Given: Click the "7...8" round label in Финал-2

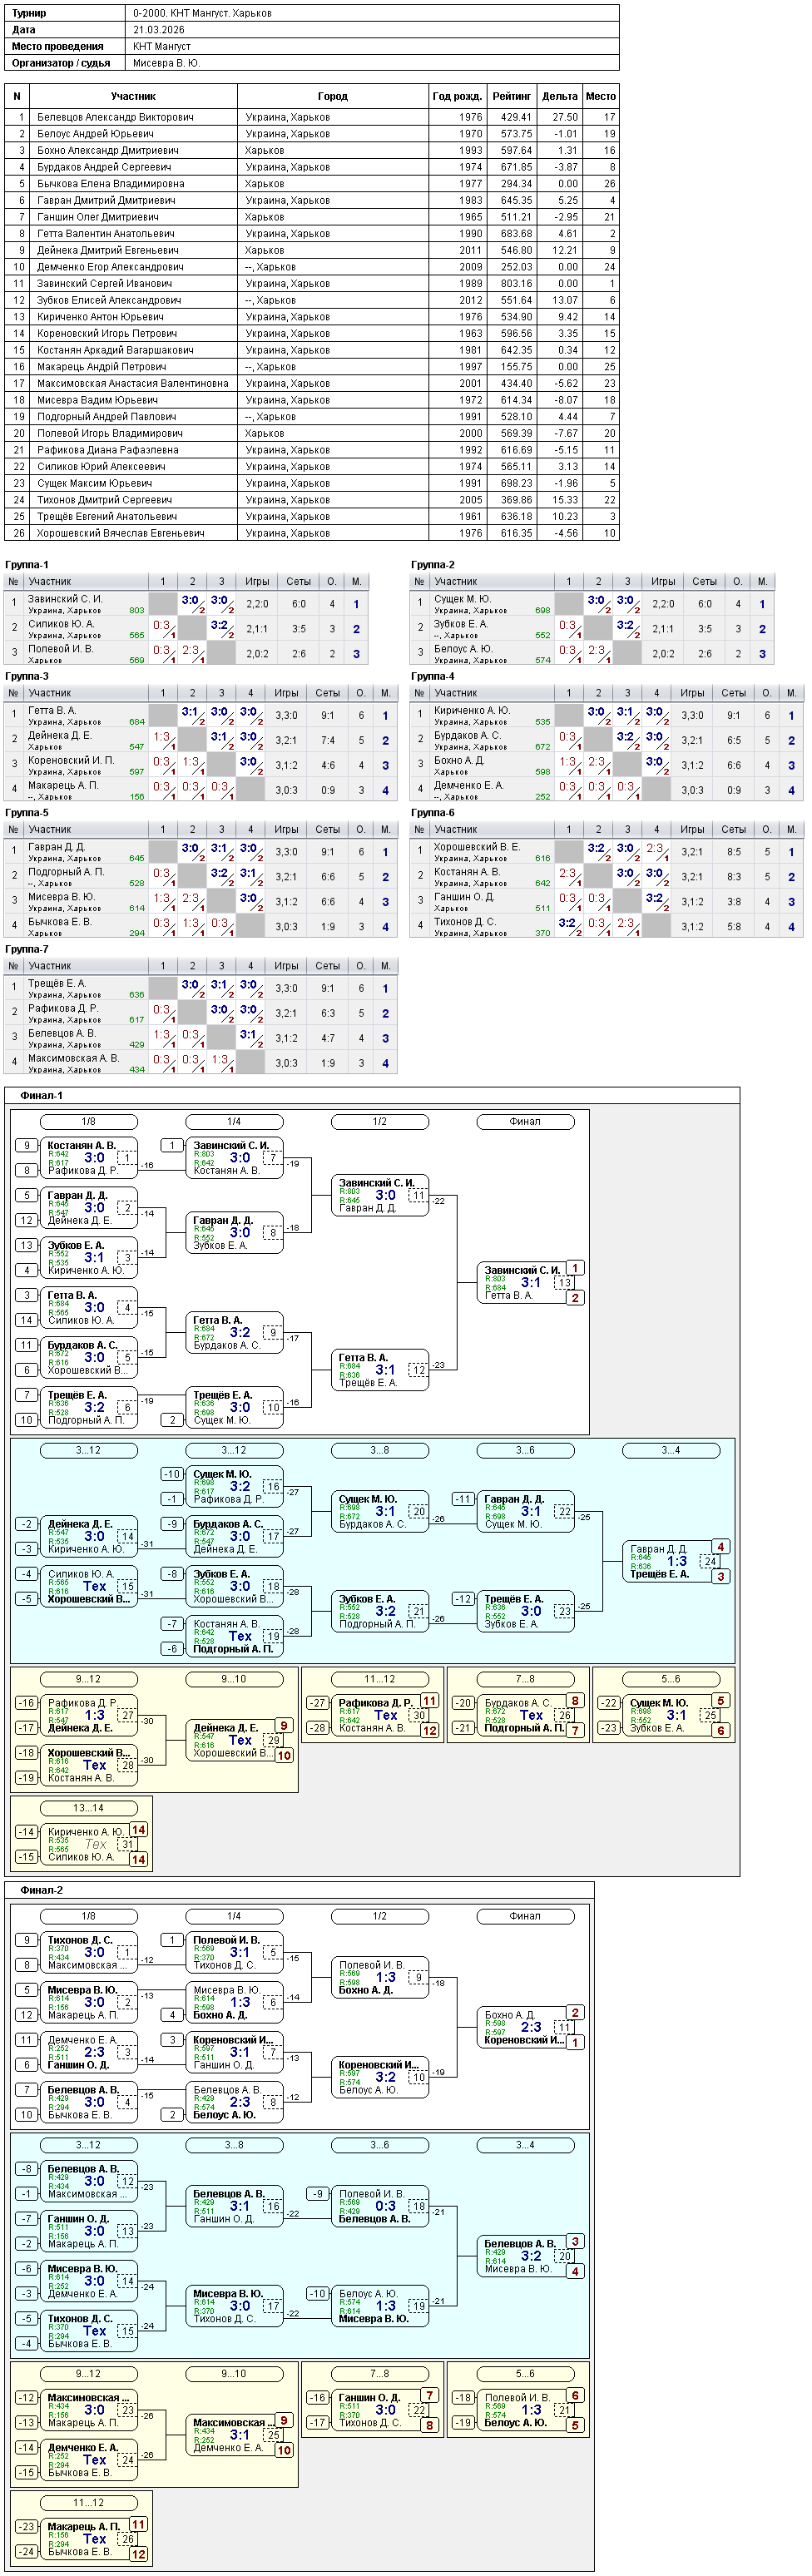Looking at the screenshot, I should click(380, 2374).
